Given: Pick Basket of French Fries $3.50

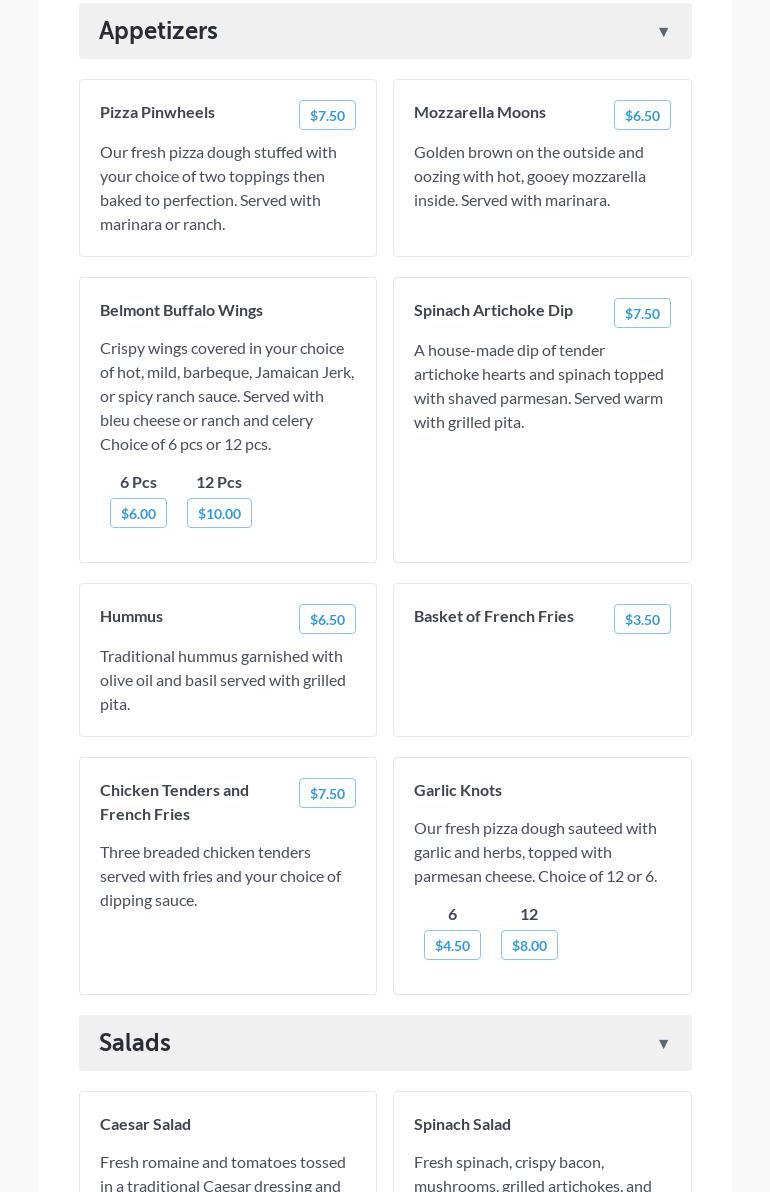Looking at the screenshot, I should [642, 620].
